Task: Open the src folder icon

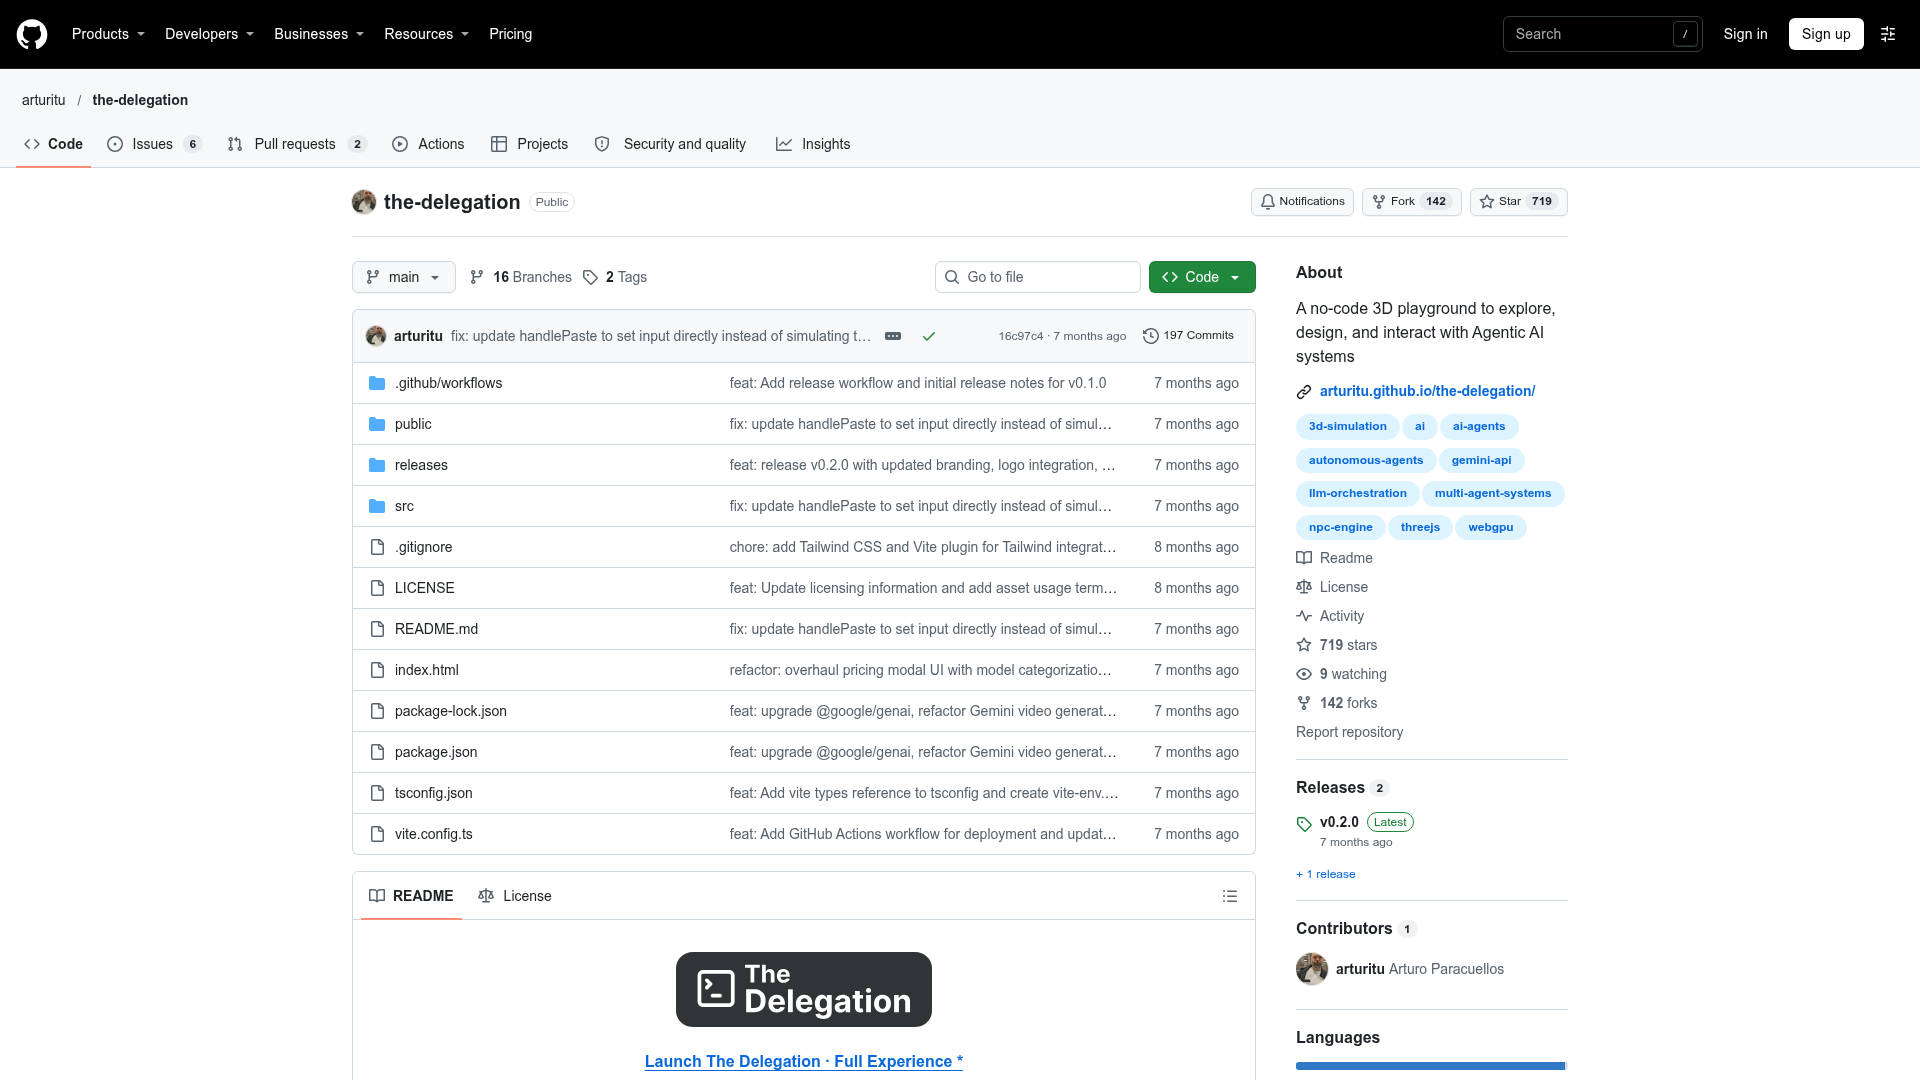Action: point(377,506)
